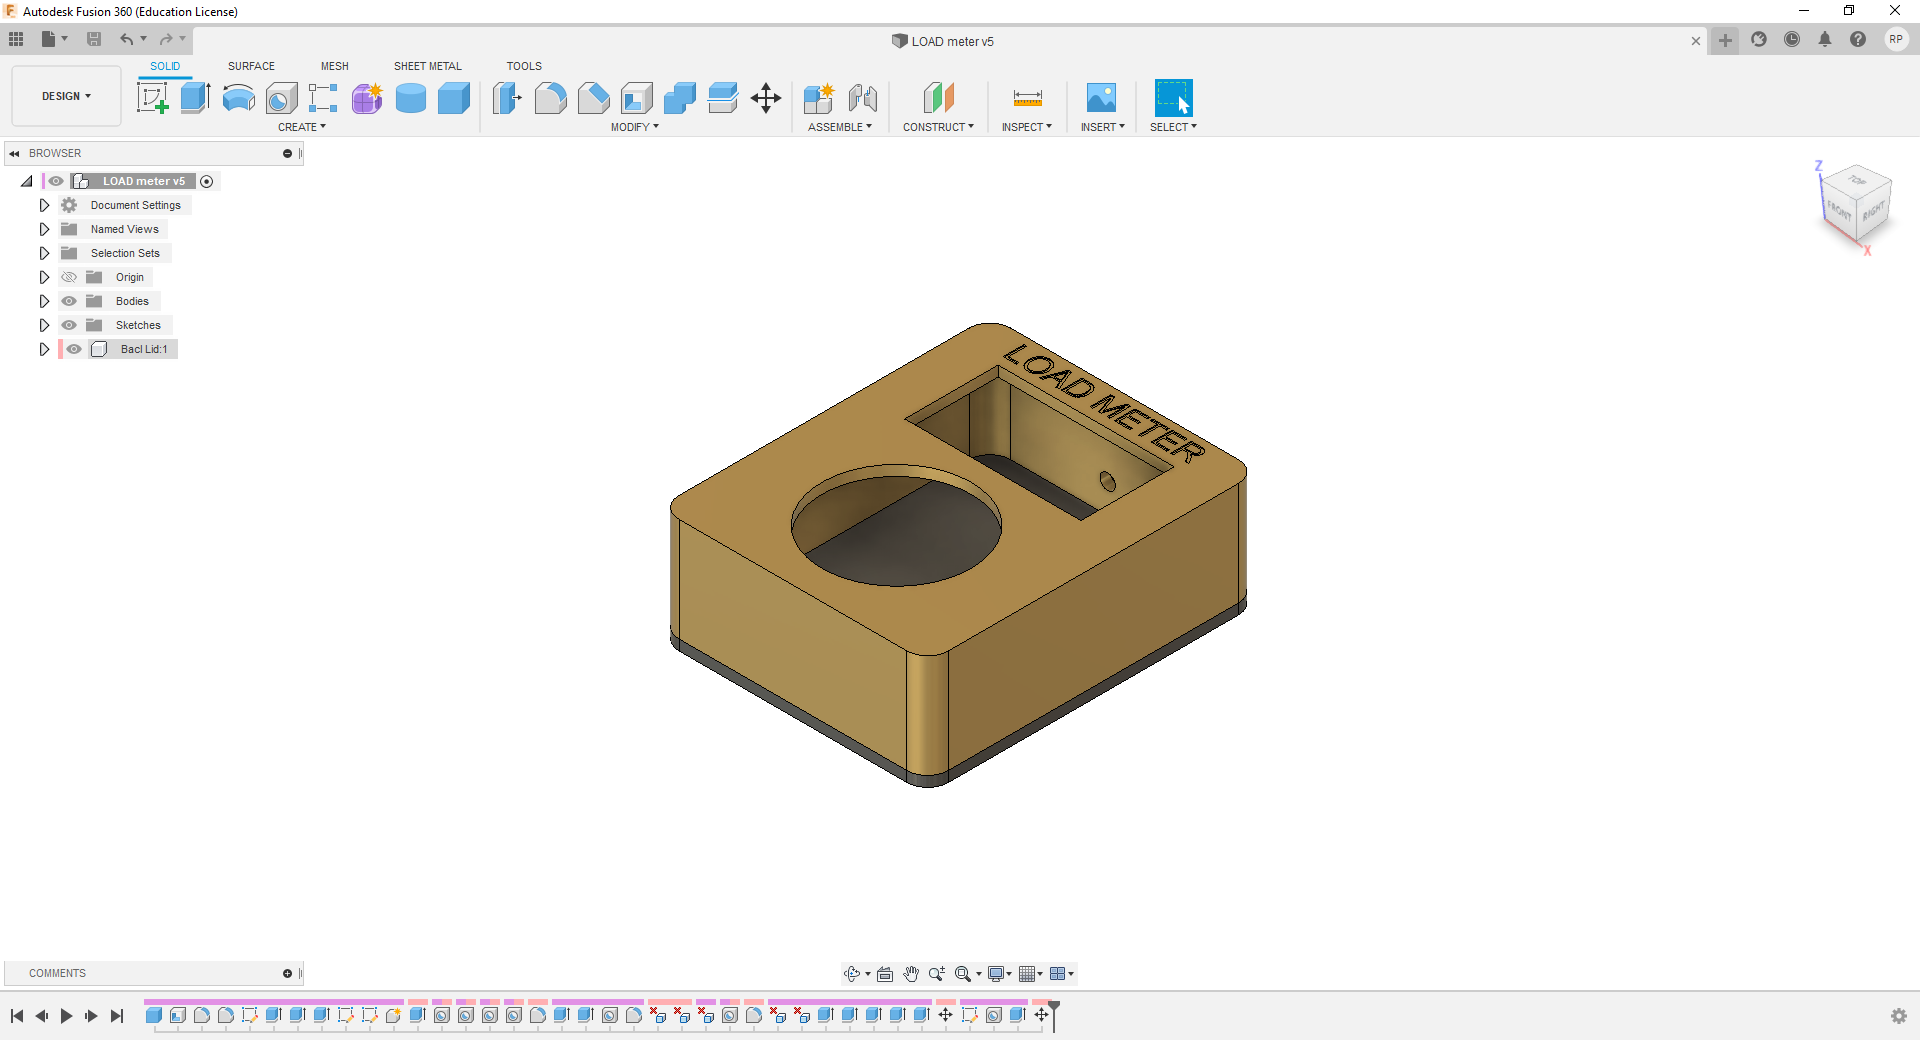The image size is (1920, 1040).
Task: Toggle visibility of Bacl Lid:1 component
Action: pos(74,349)
